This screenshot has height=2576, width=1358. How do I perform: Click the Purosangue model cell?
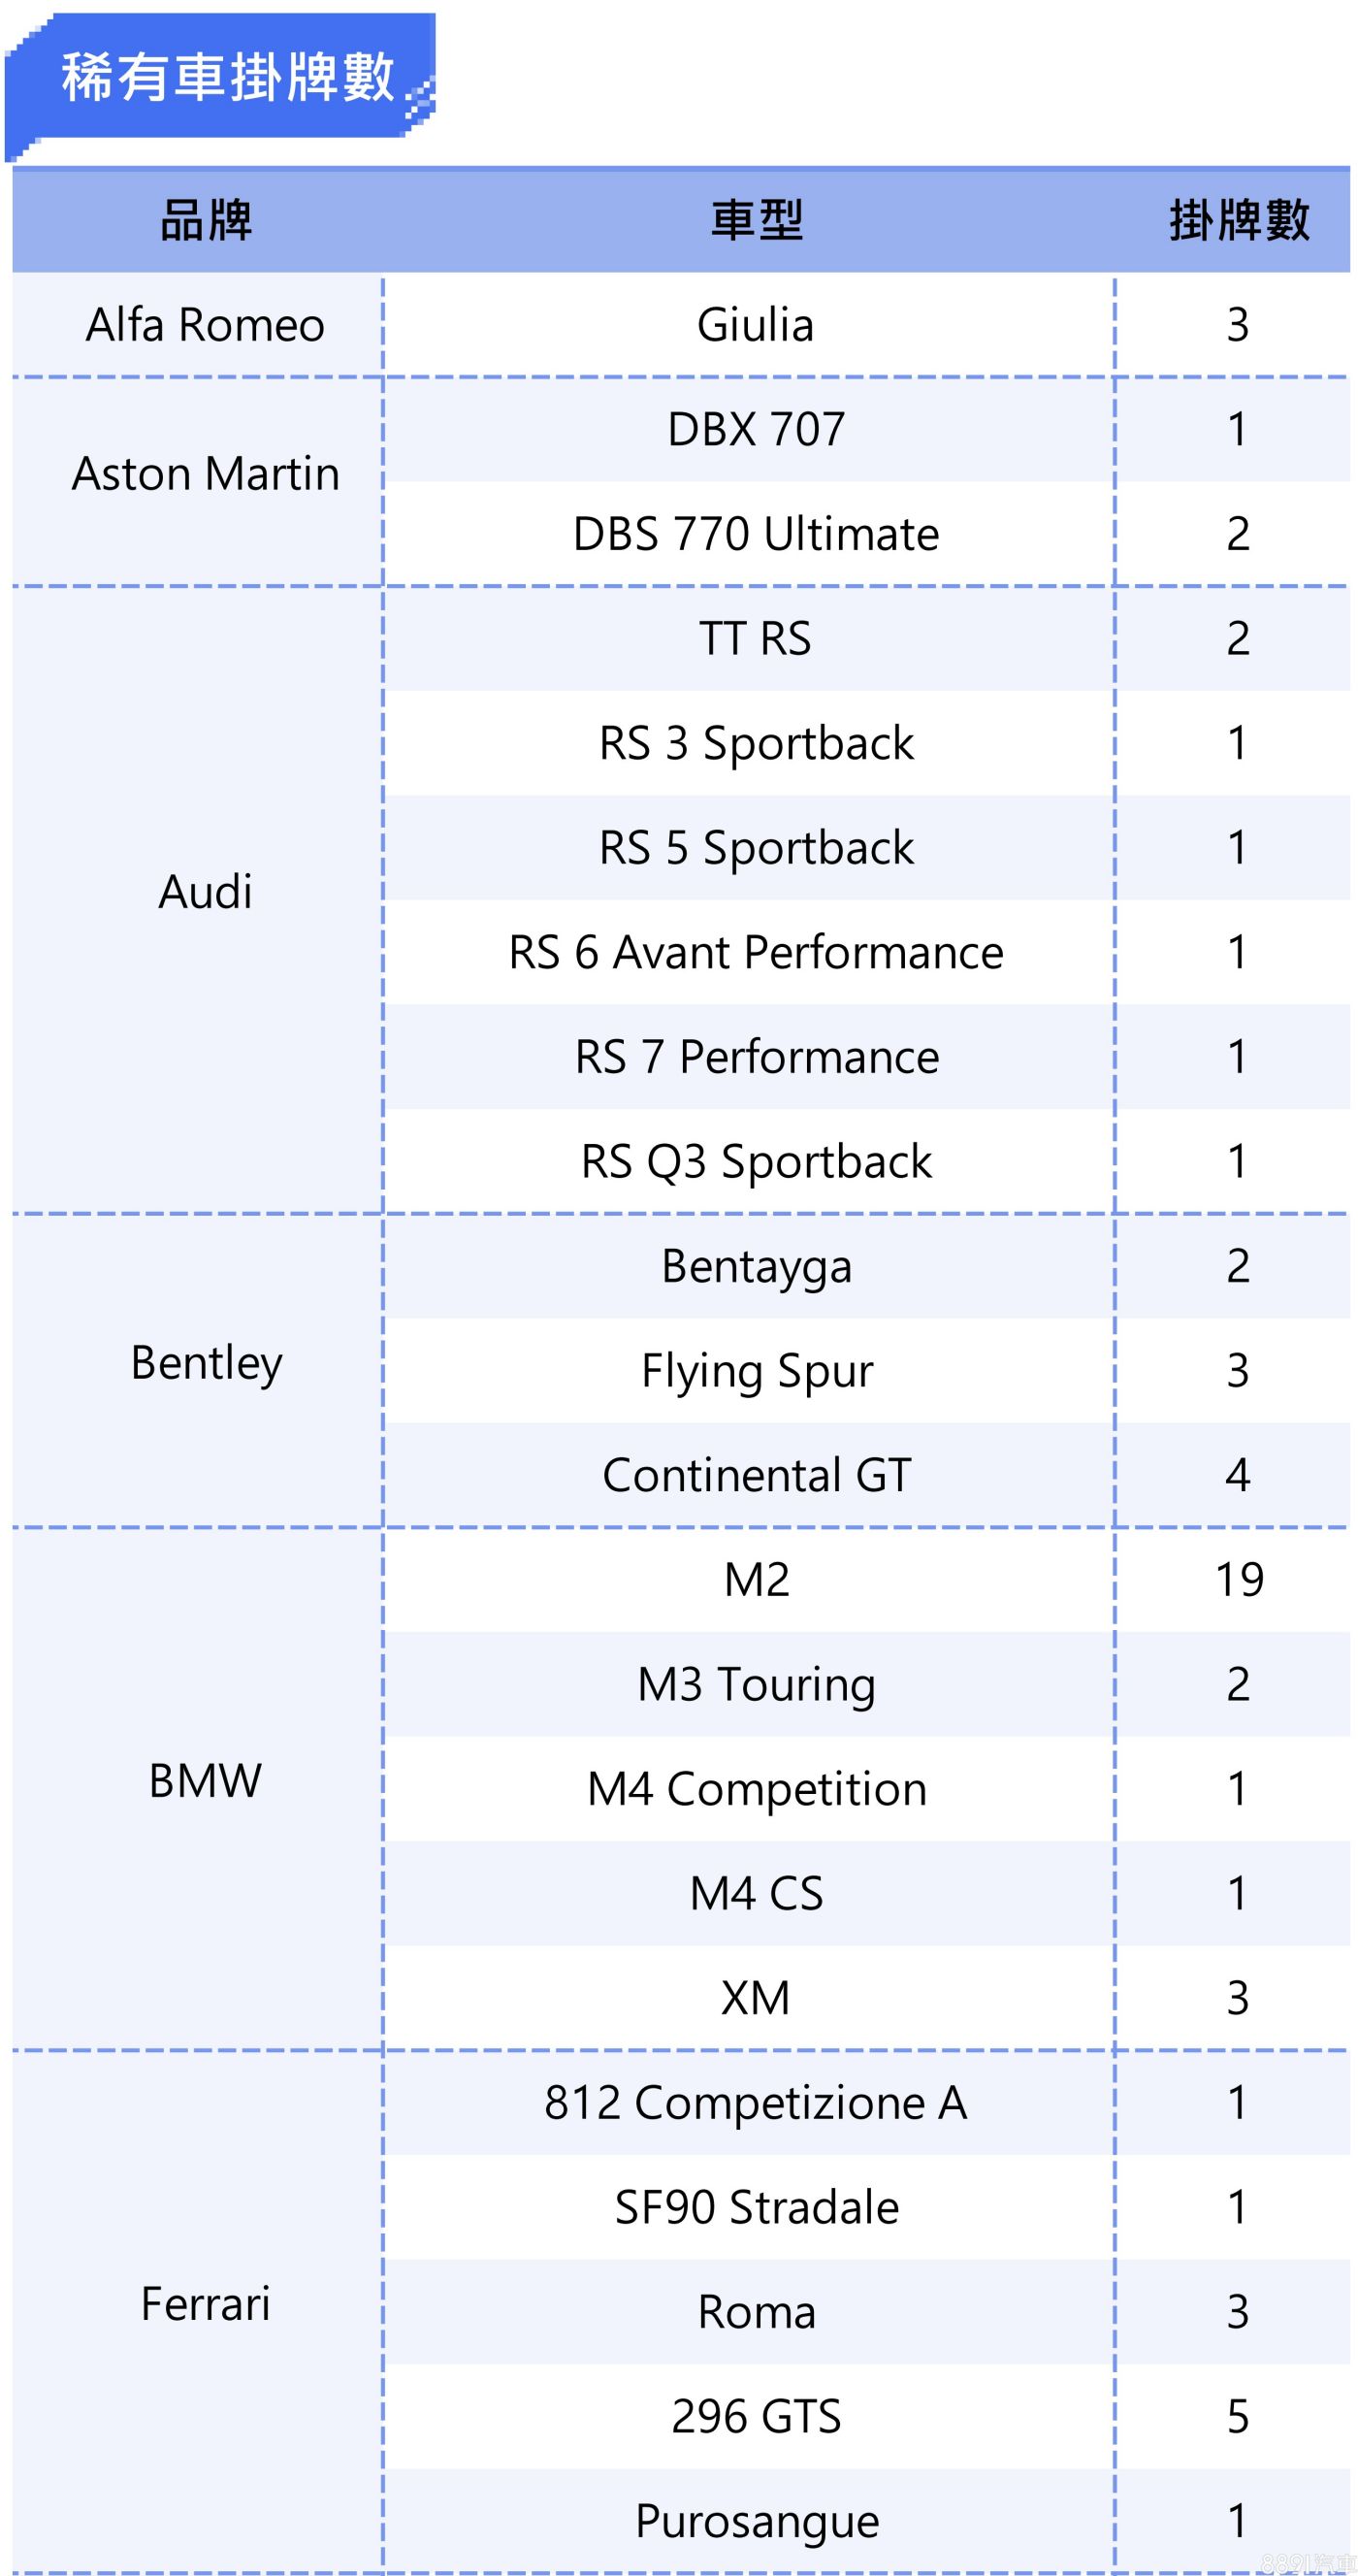(x=756, y=2520)
